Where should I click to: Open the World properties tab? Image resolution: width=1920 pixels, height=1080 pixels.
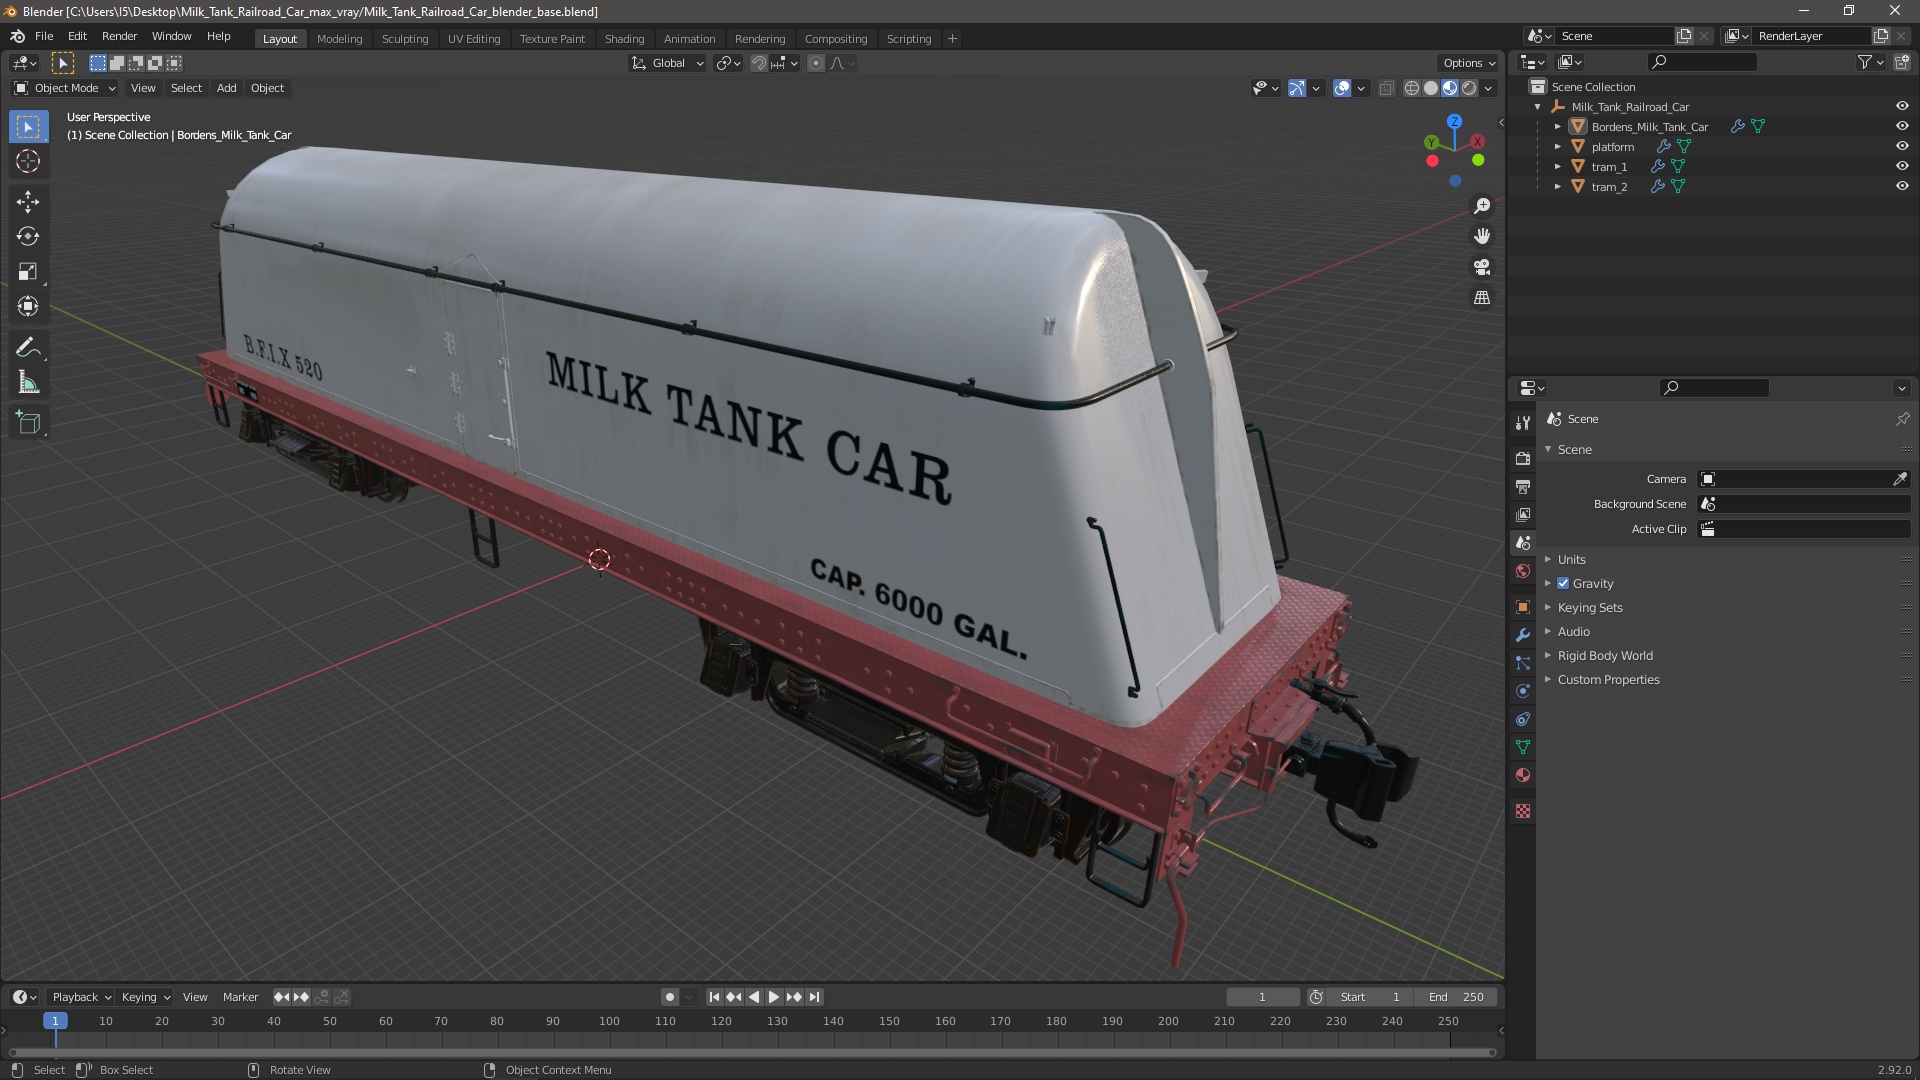click(1523, 571)
